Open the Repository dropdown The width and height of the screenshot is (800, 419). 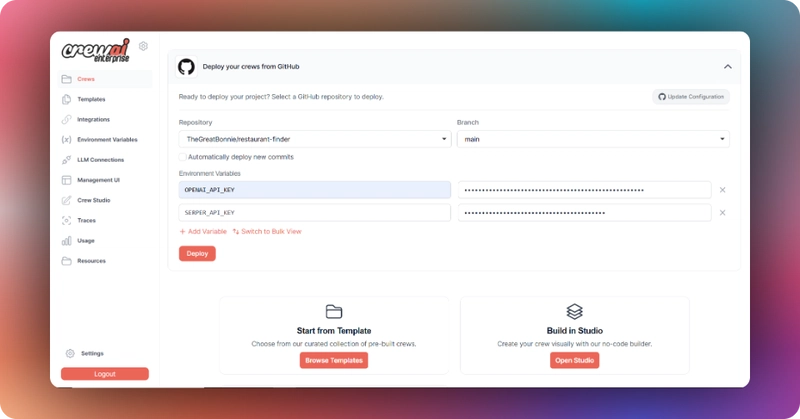point(315,139)
